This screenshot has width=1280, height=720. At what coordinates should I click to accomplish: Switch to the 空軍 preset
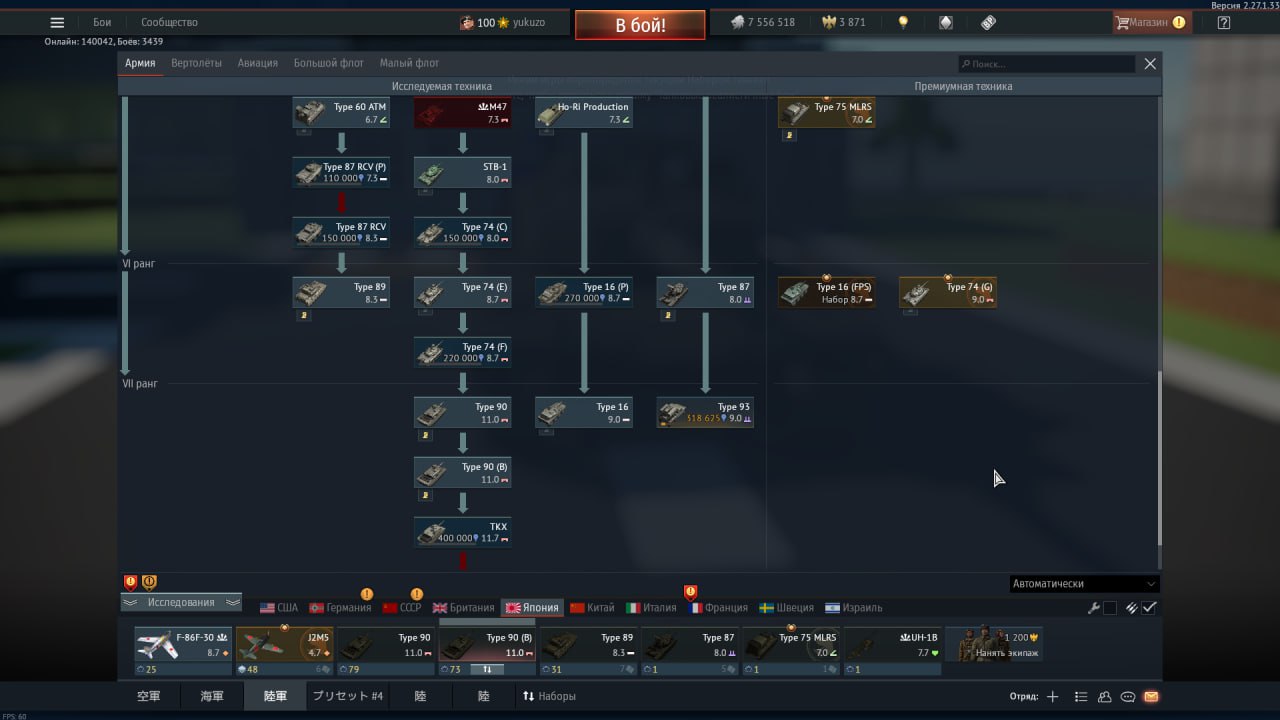coord(149,696)
